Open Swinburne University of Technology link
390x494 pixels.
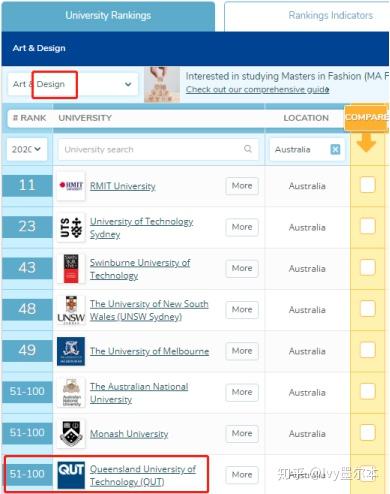click(140, 269)
